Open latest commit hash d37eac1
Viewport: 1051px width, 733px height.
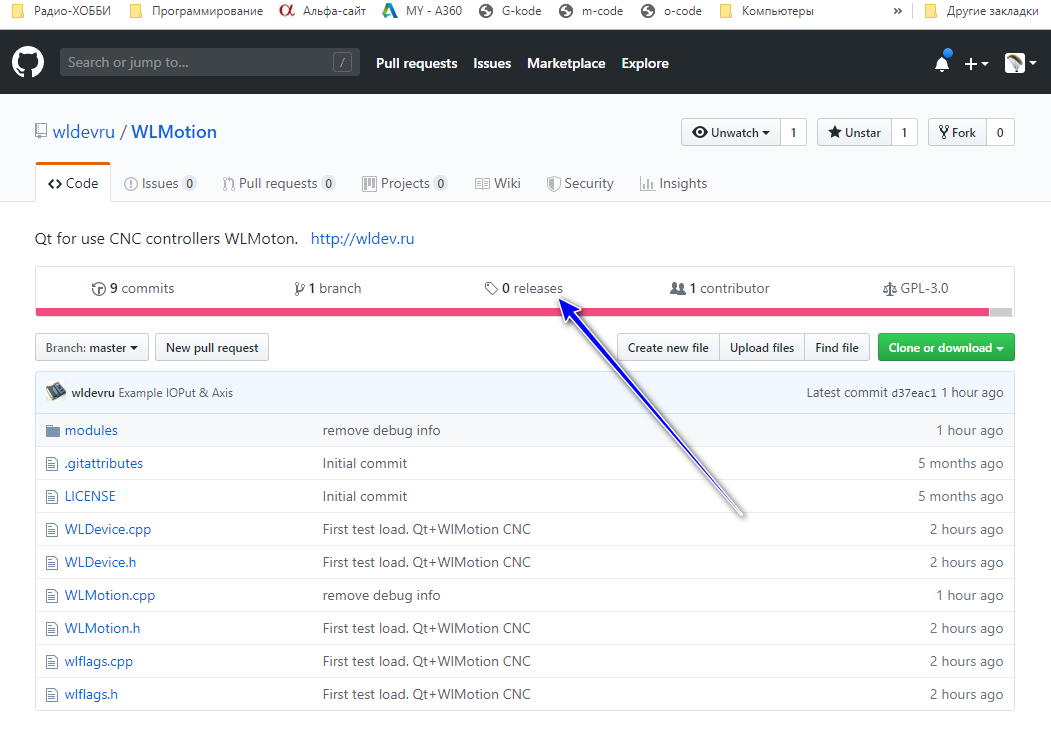(x=914, y=393)
